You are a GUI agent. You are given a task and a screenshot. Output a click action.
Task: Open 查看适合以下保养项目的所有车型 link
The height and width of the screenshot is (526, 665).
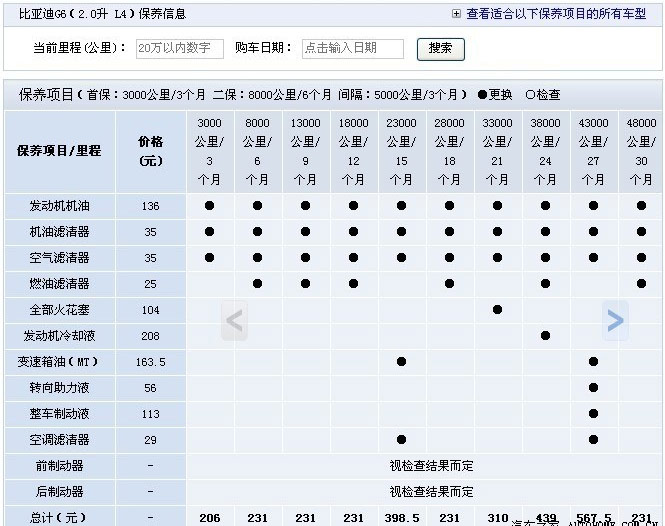(x=556, y=14)
